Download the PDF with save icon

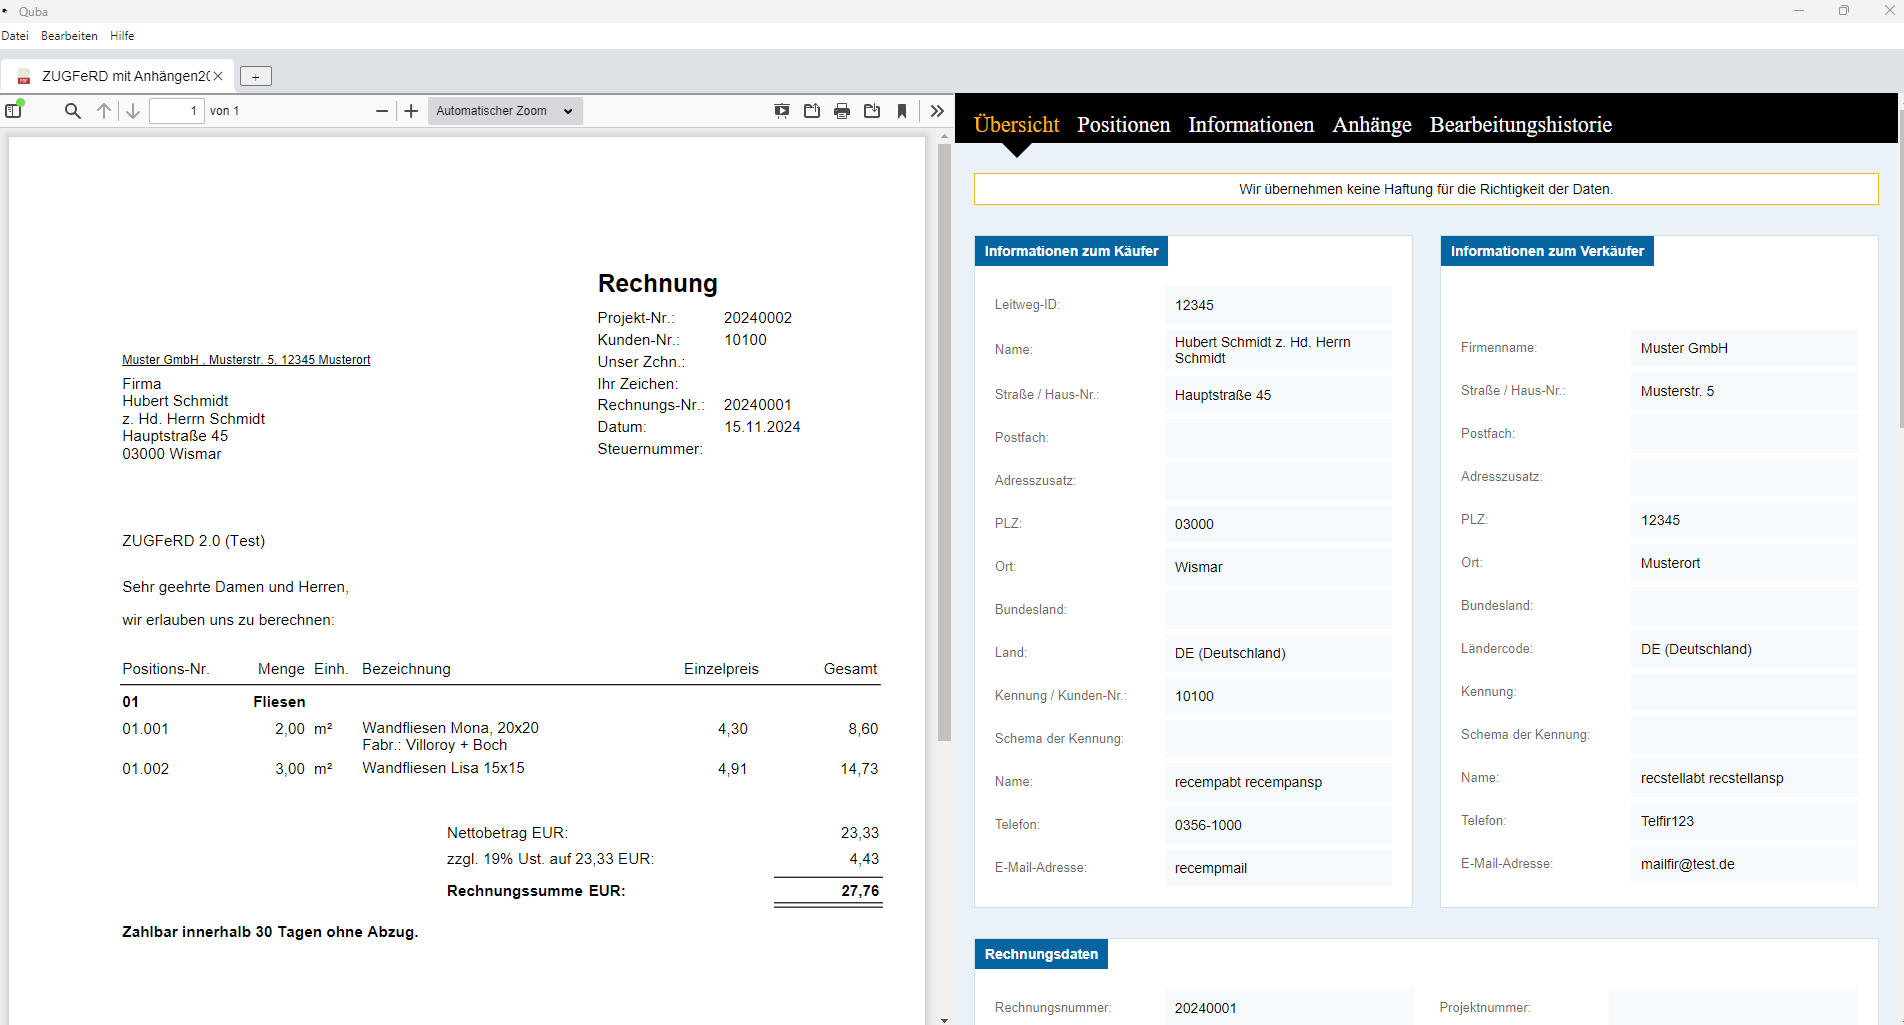tap(872, 111)
